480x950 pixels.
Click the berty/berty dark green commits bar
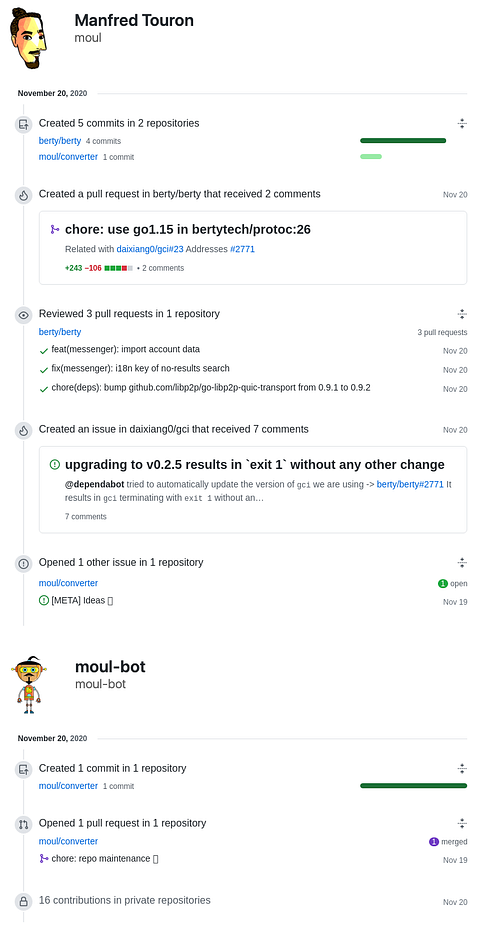(x=403, y=141)
